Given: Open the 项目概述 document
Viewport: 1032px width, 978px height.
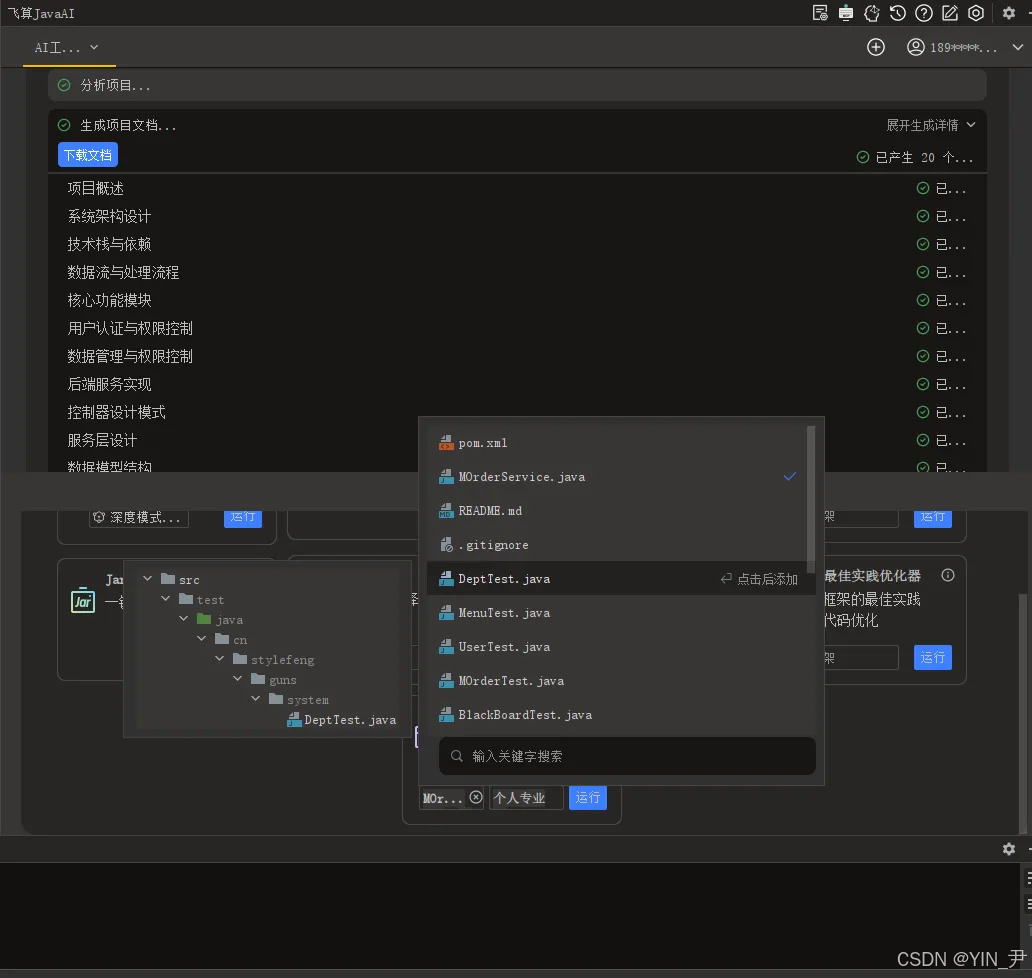Looking at the screenshot, I should [x=95, y=189].
